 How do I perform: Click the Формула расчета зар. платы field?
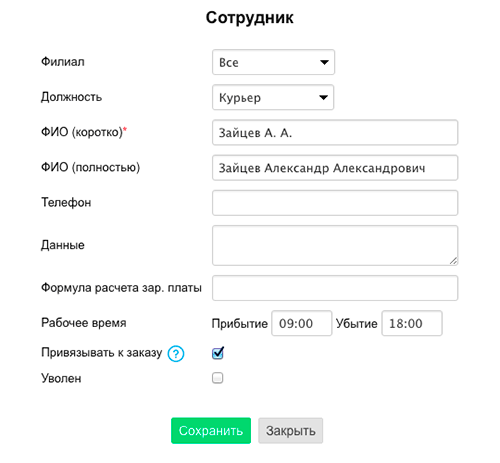[335, 288]
